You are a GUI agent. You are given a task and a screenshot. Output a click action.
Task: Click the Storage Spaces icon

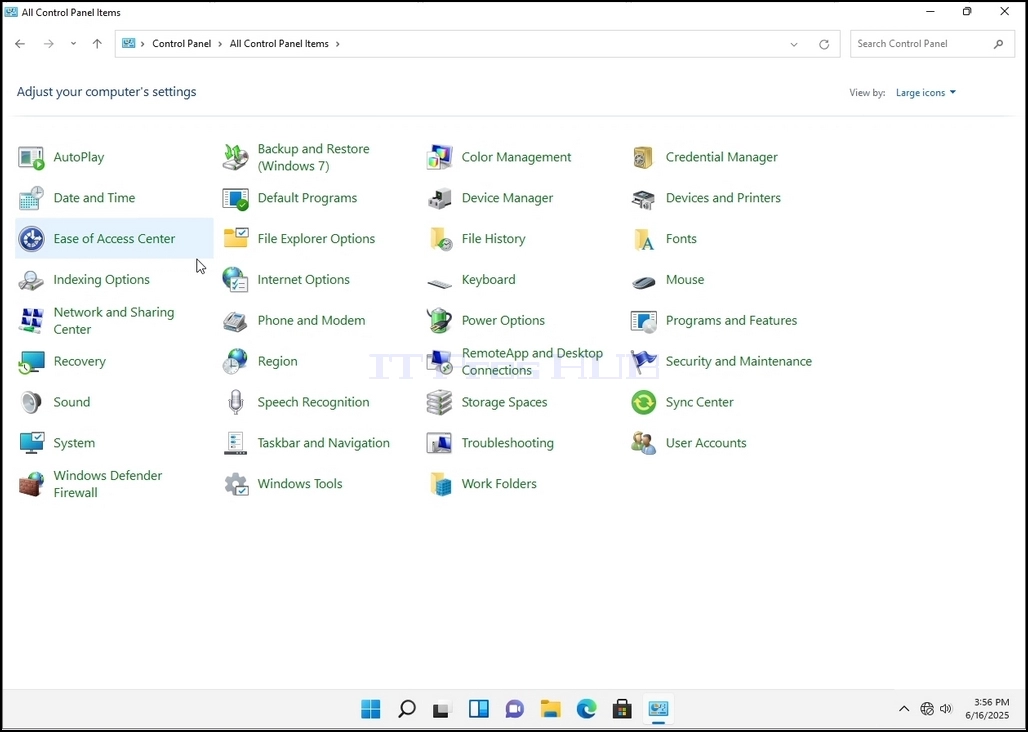tap(439, 402)
